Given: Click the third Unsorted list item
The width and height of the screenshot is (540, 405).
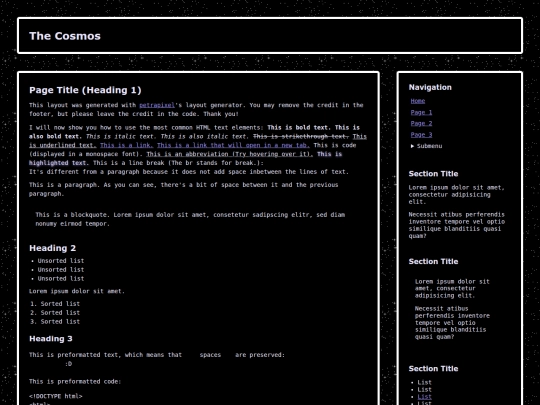Looking at the screenshot, I should [x=61, y=279].
